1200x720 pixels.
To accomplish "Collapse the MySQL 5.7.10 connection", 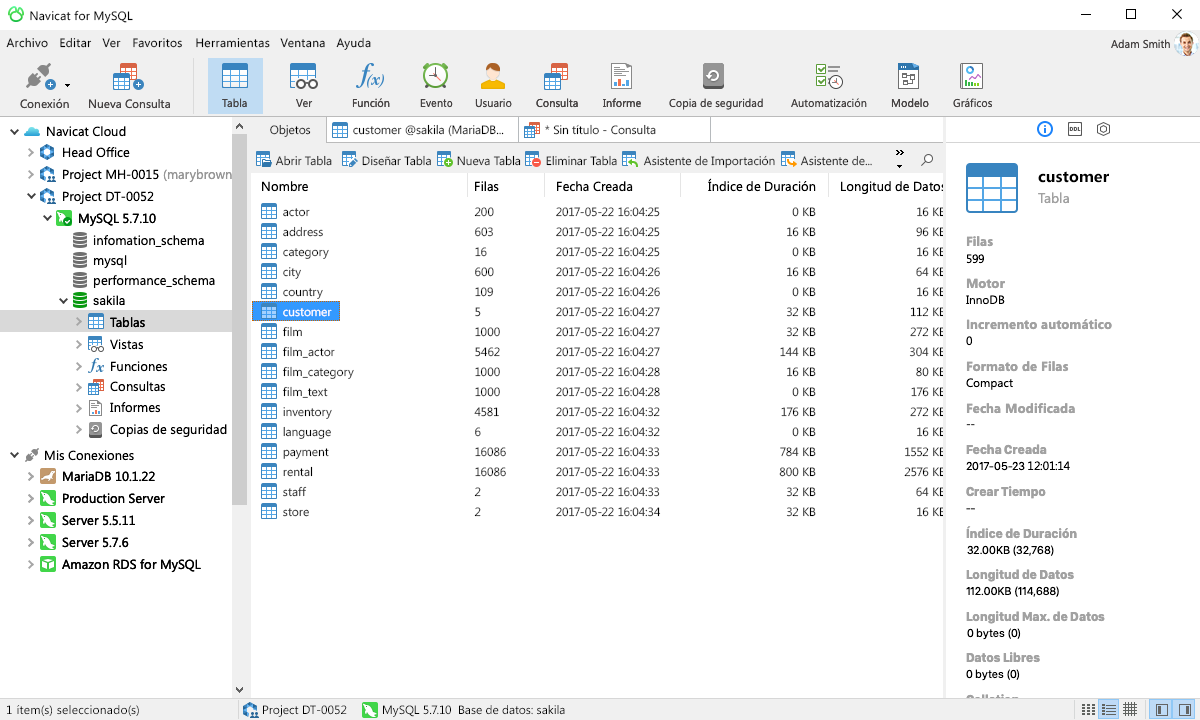I will click(48, 218).
